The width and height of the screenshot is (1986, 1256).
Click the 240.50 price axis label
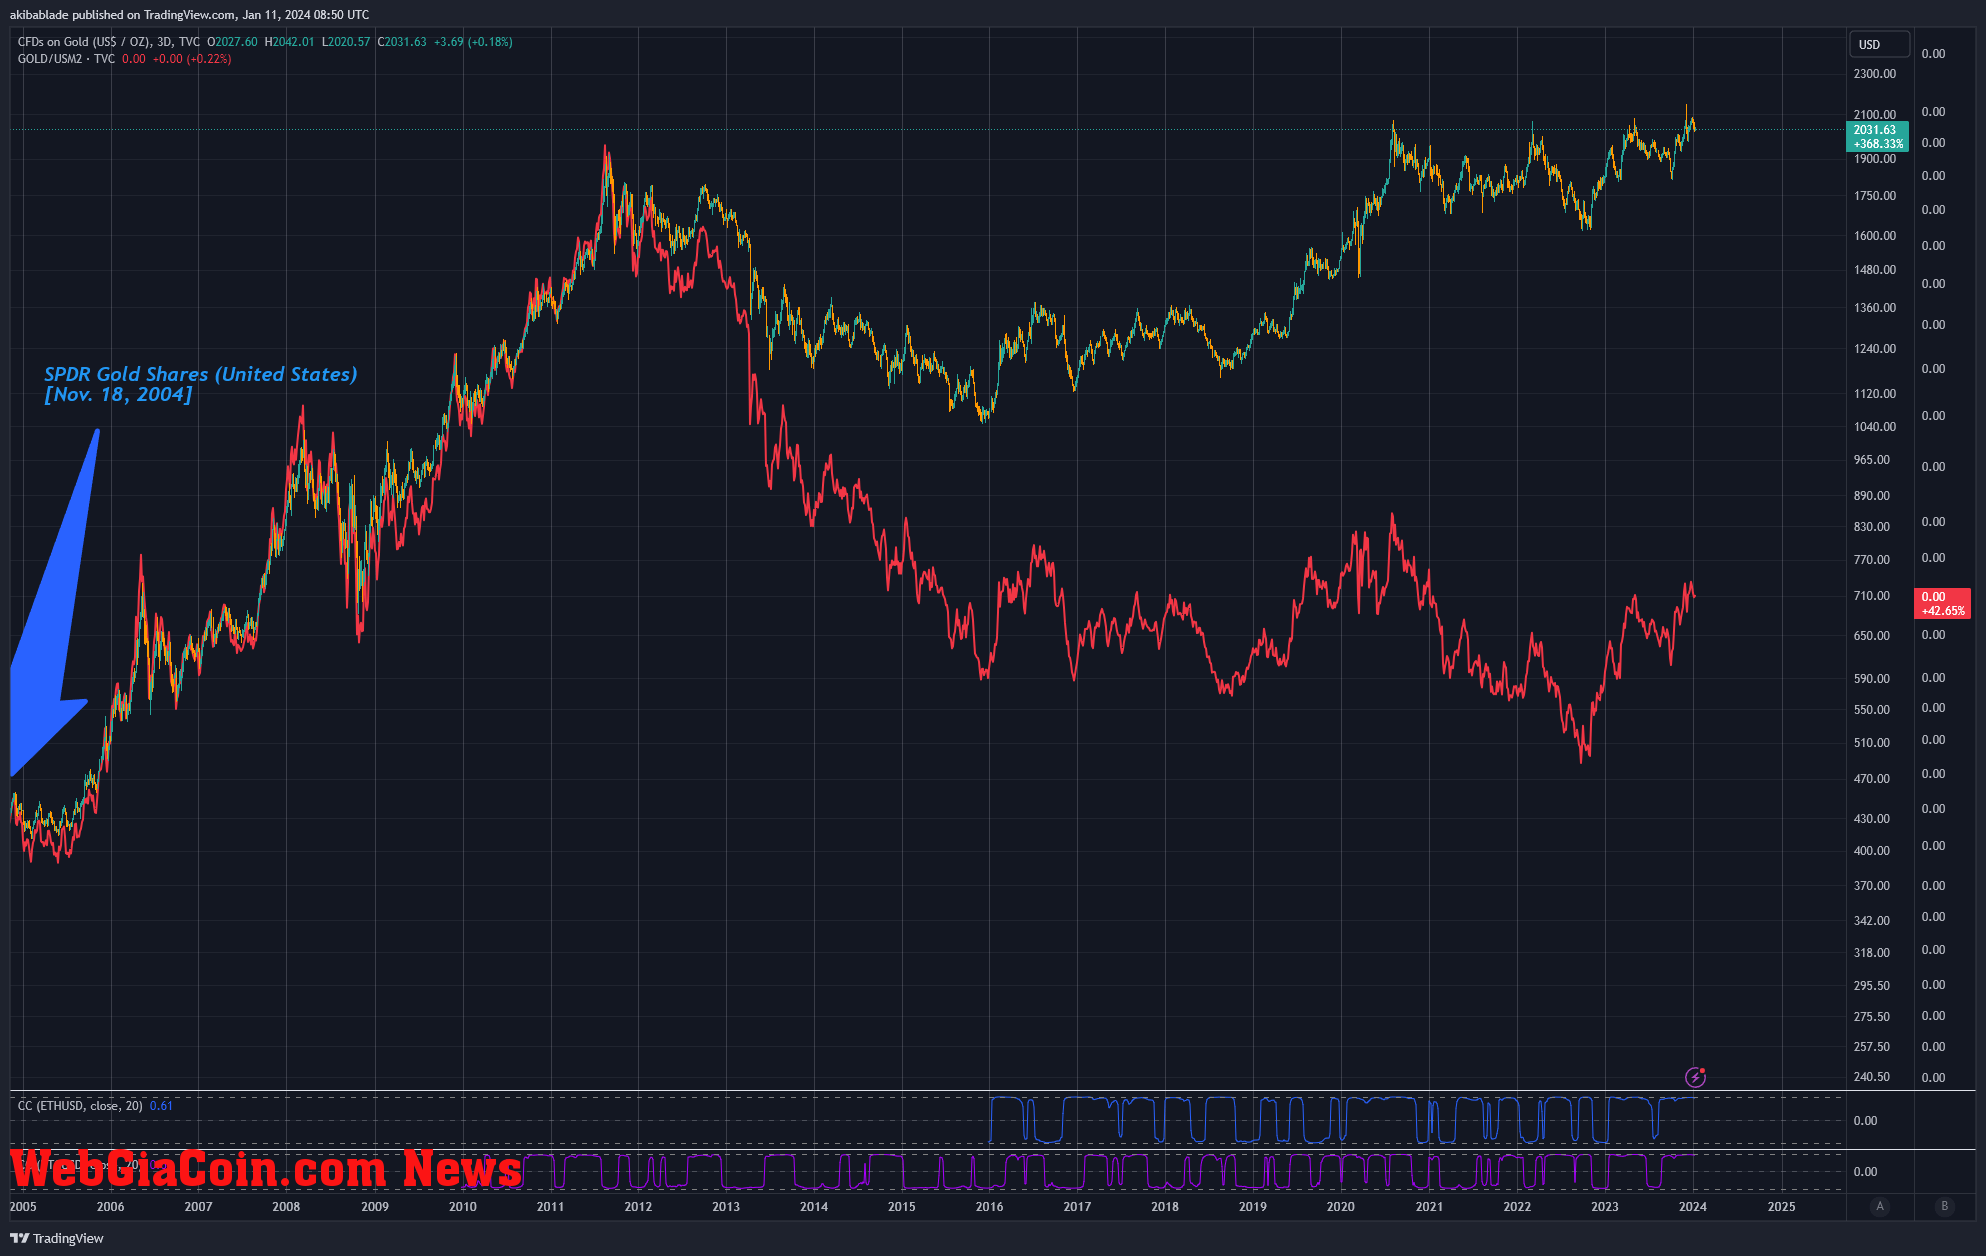coord(1872,1077)
